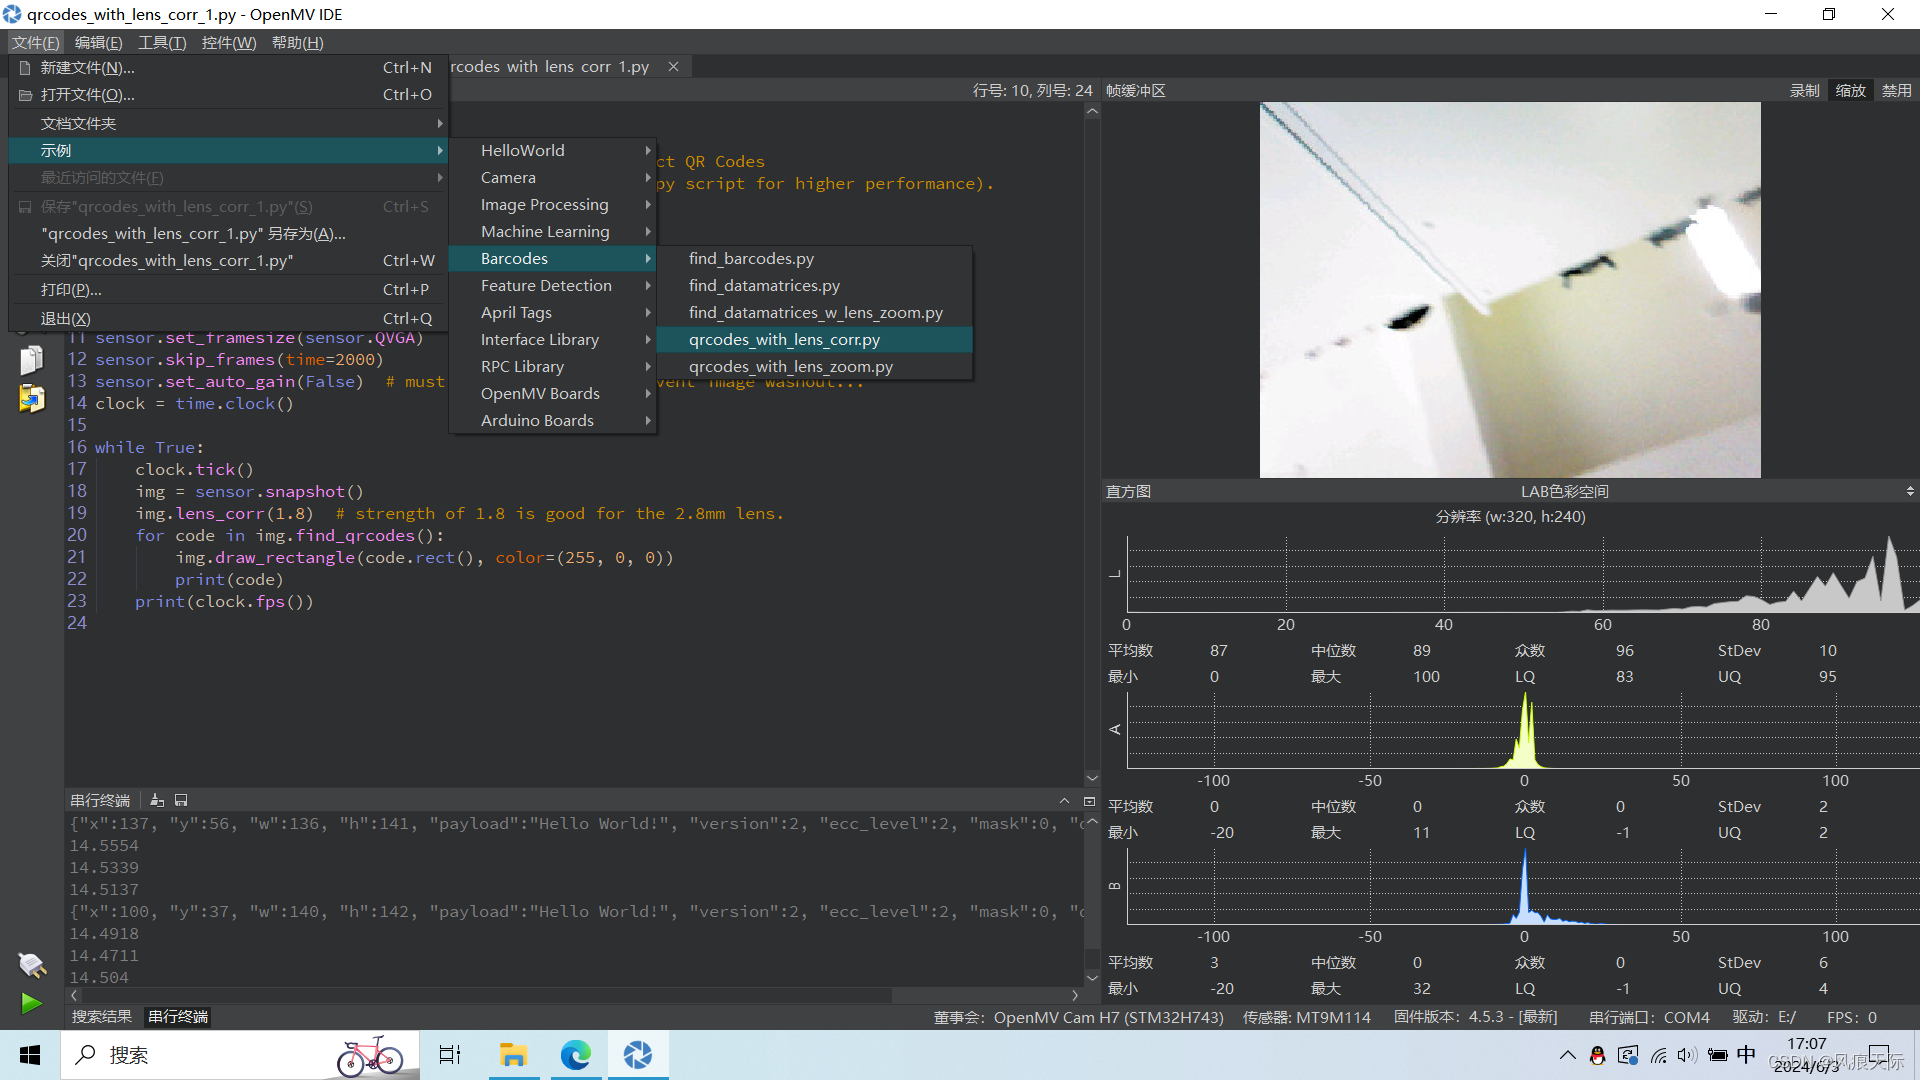Image resolution: width=1920 pixels, height=1080 pixels.
Task: Toggle the 禁用 disable framebuffer button
Action: tap(1896, 90)
